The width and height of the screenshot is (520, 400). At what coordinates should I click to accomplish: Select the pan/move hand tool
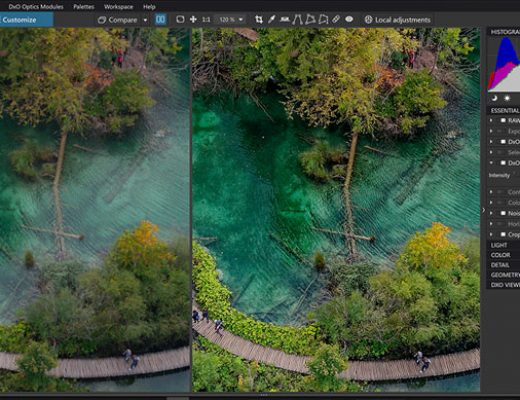click(193, 20)
